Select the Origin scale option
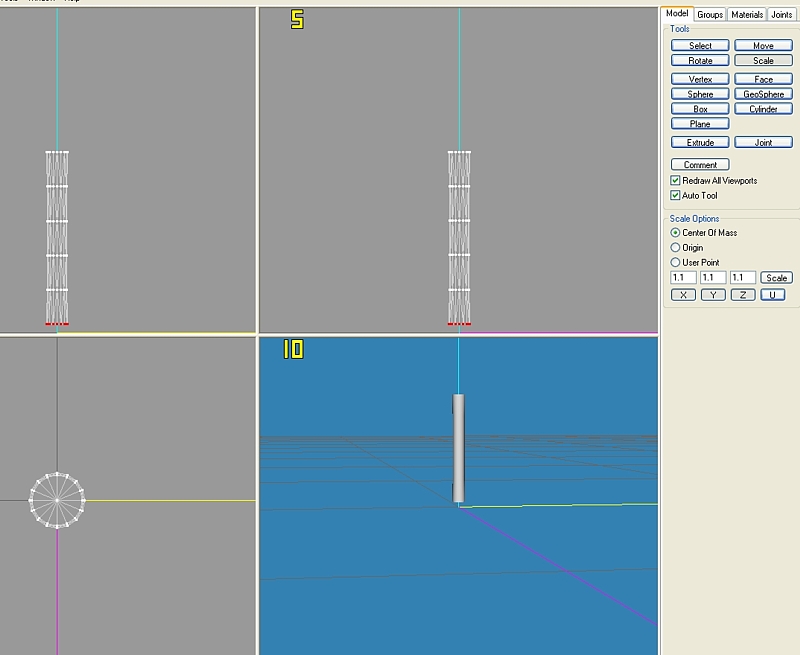This screenshot has width=800, height=655. (x=675, y=247)
